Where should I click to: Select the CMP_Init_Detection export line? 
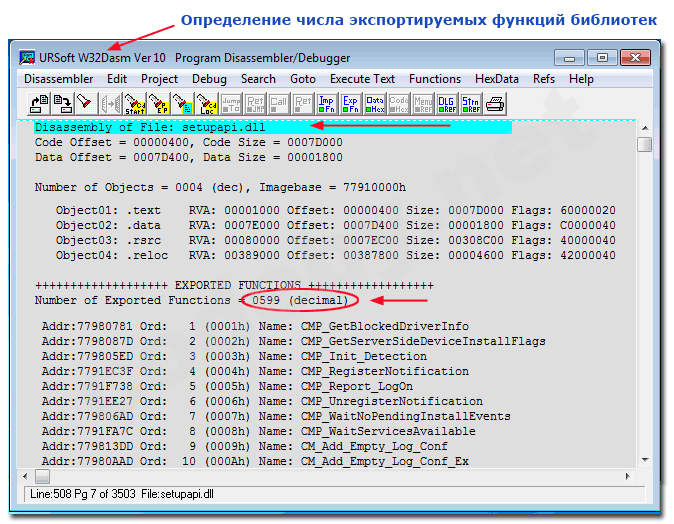click(x=234, y=356)
